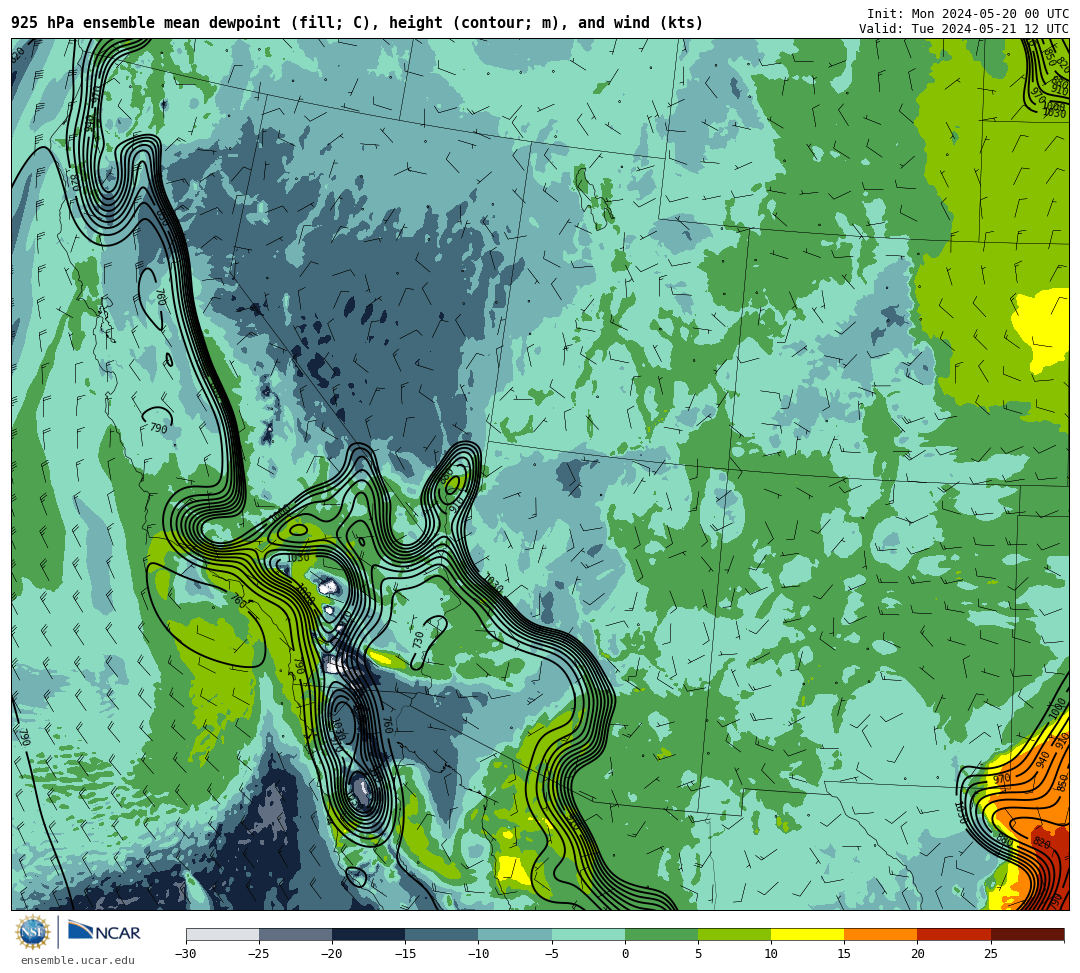Click the '730' height contour label
Screen dimensions: 1080x973
418,639
